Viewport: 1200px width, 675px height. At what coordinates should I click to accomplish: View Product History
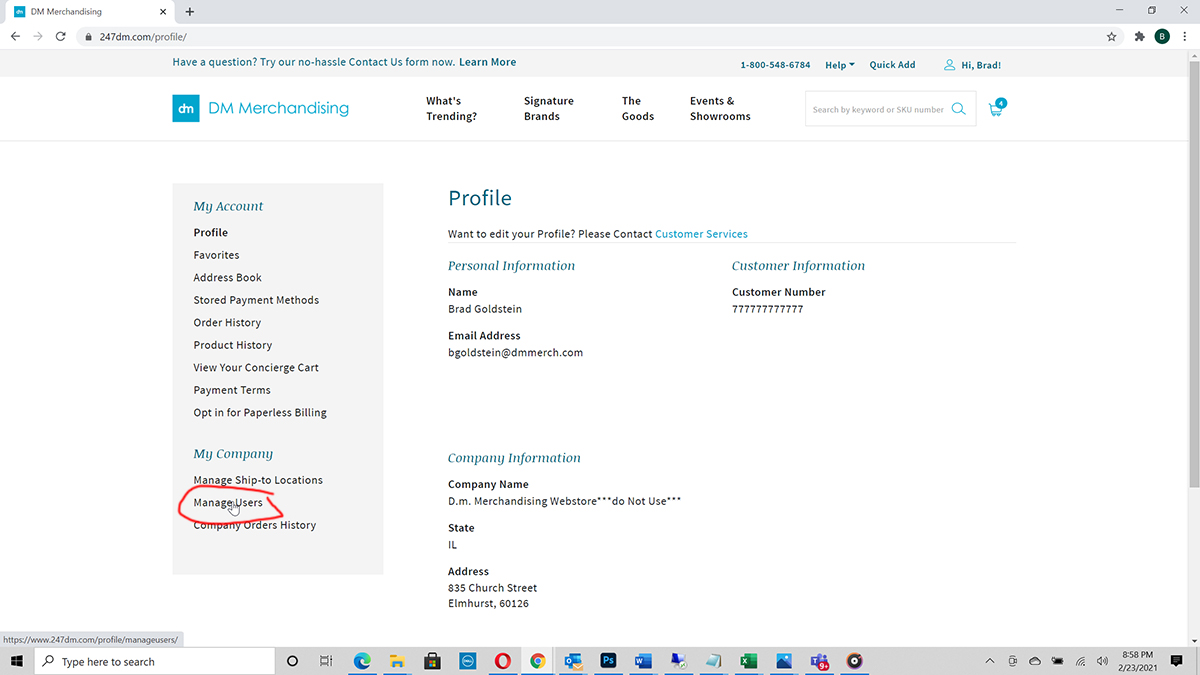tap(233, 345)
